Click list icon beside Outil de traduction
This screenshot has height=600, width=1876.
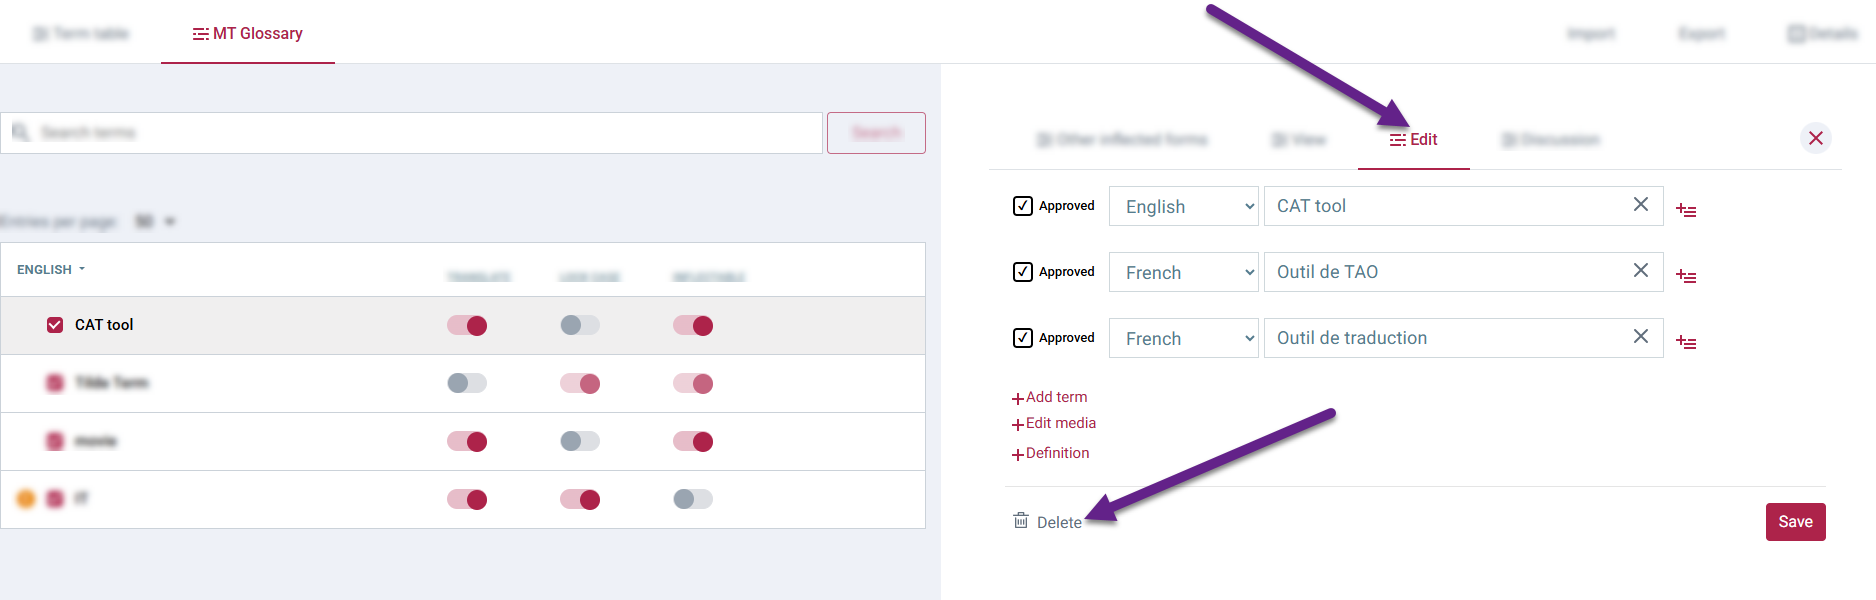[x=1686, y=342]
